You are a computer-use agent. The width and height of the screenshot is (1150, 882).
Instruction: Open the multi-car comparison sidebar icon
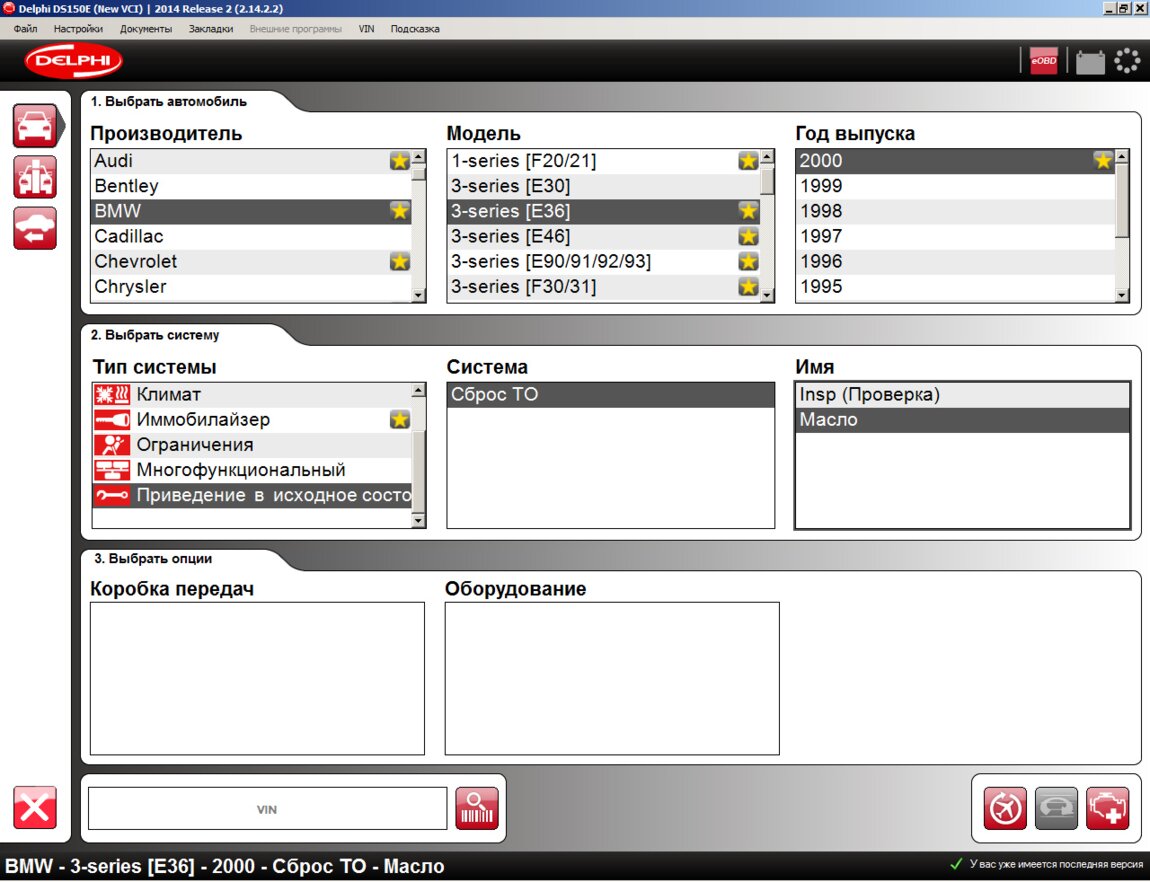(34, 177)
